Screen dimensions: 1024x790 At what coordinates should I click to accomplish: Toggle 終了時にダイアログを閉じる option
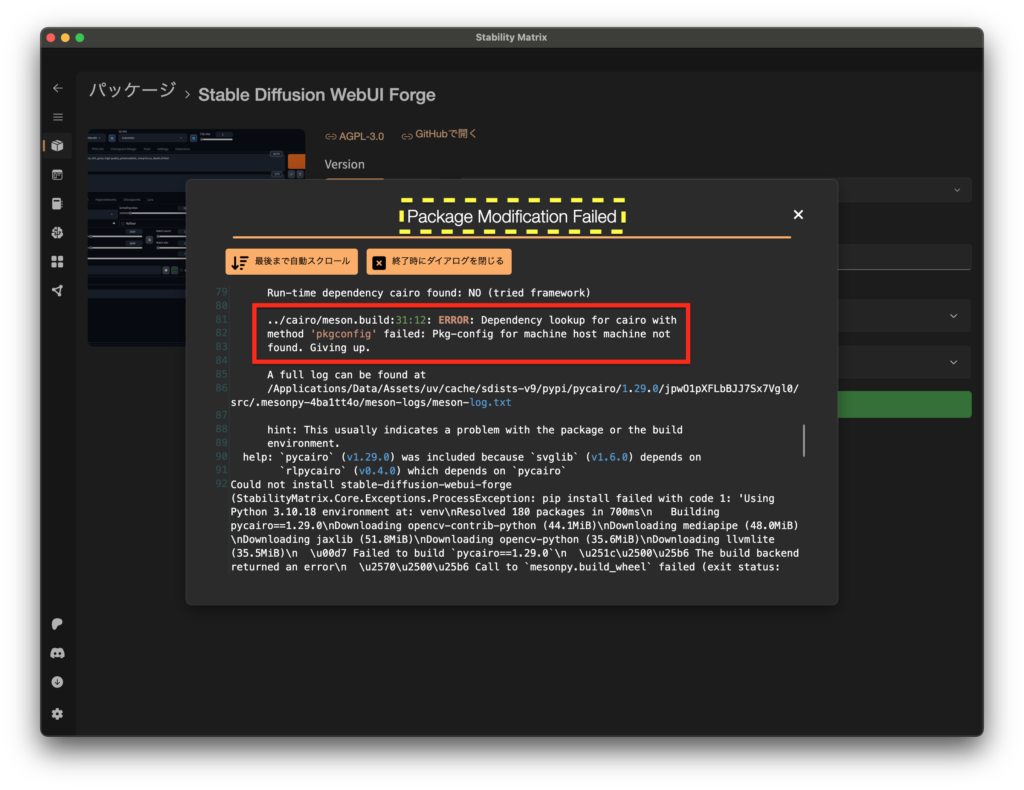[439, 262]
